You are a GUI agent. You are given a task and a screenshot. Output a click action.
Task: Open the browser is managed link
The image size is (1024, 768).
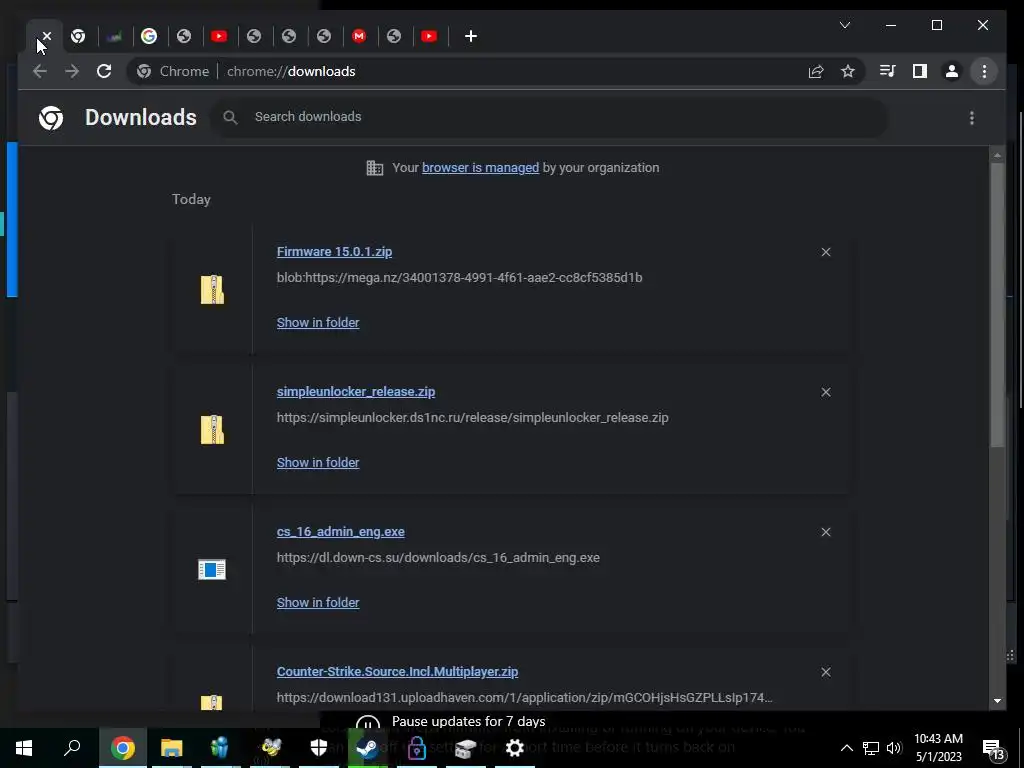[x=480, y=168]
